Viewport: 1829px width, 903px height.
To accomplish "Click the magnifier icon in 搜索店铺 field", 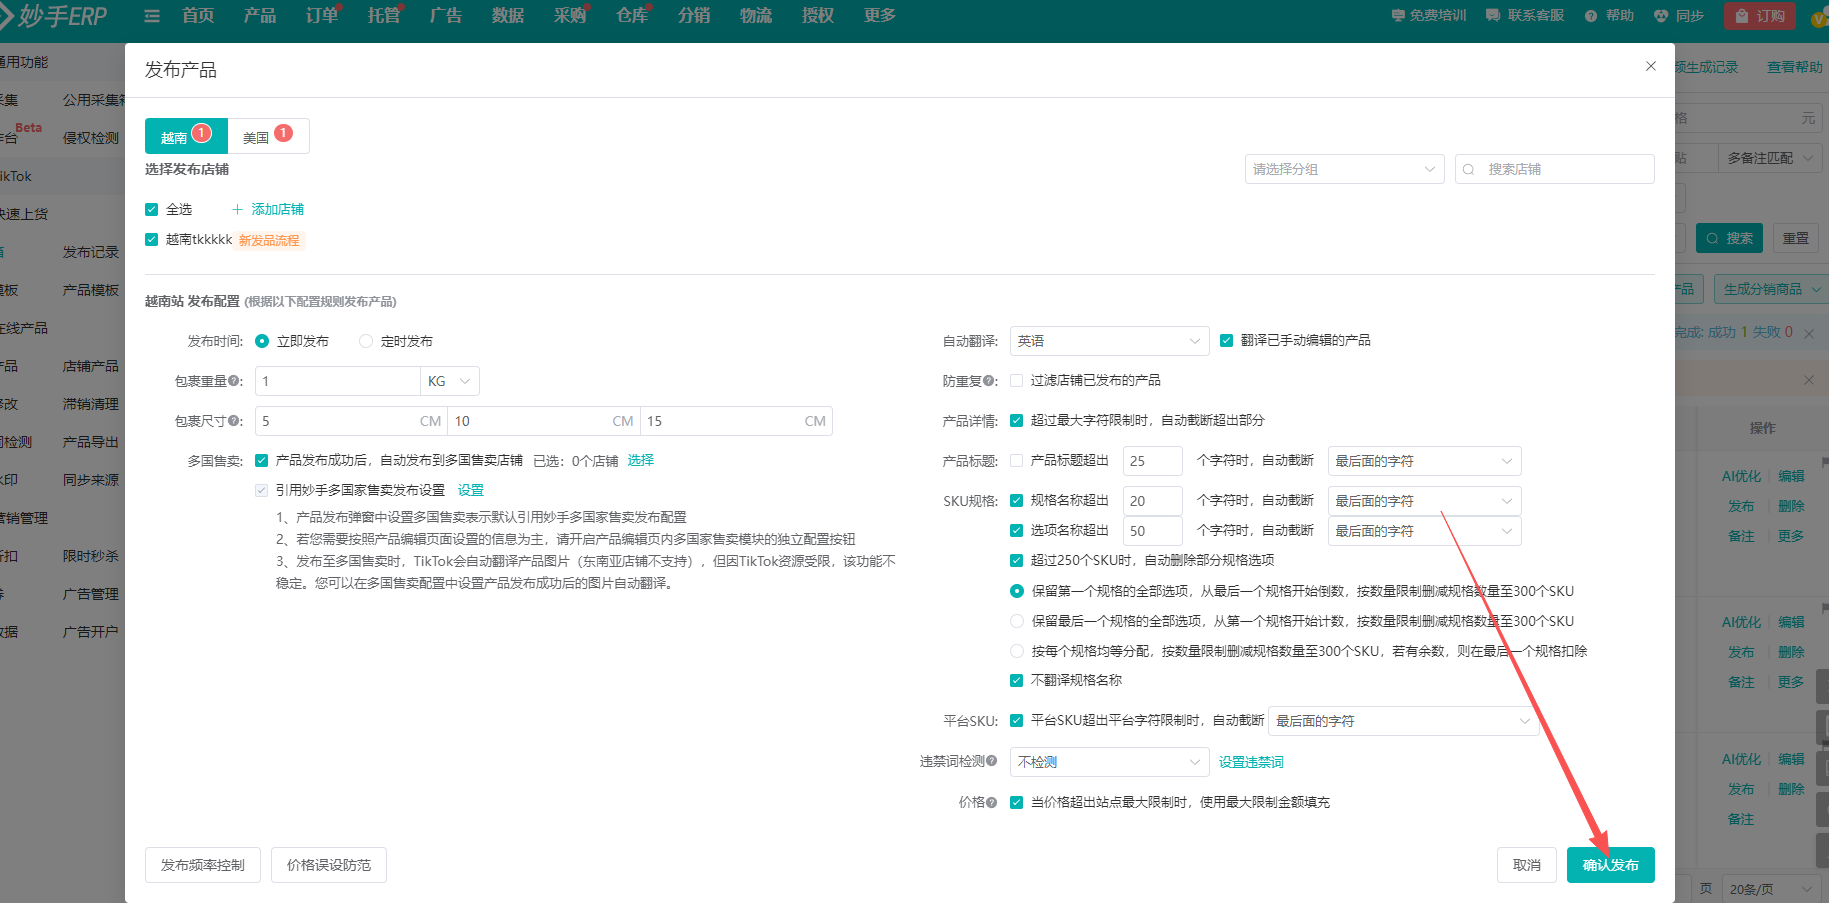I will tap(1468, 168).
